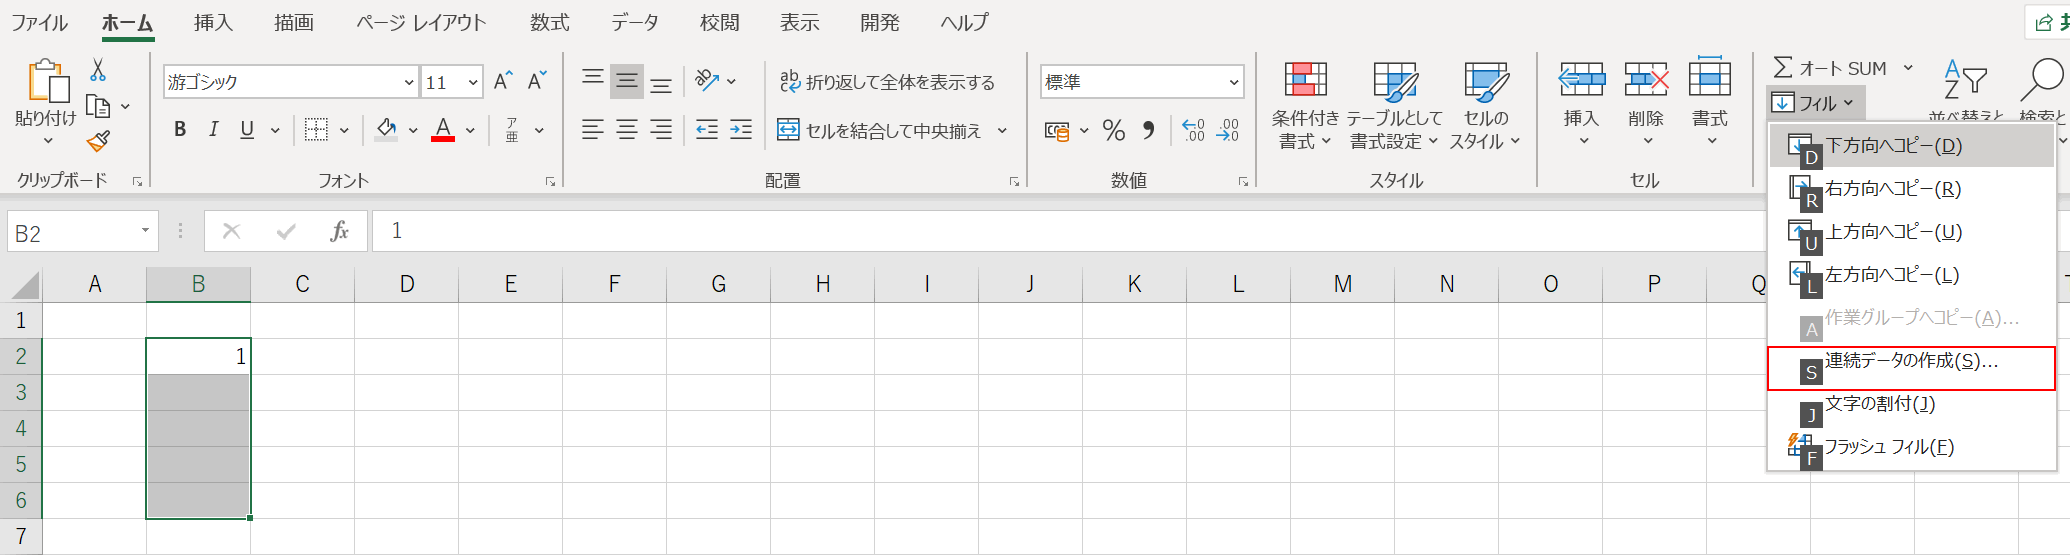The width and height of the screenshot is (2070, 555).
Task: Open the font name 游ゴシック dropdown
Action: click(x=409, y=82)
